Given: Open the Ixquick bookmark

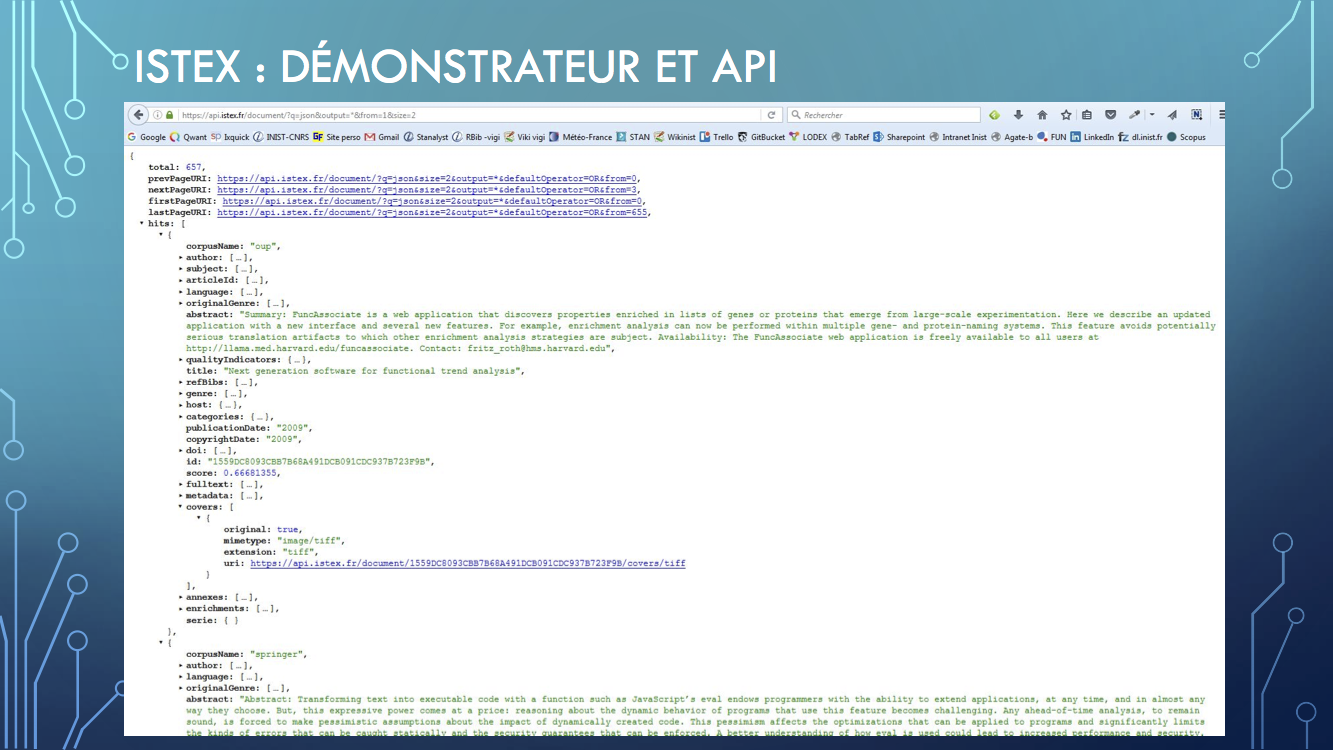Looking at the screenshot, I should pyautogui.click(x=230, y=137).
